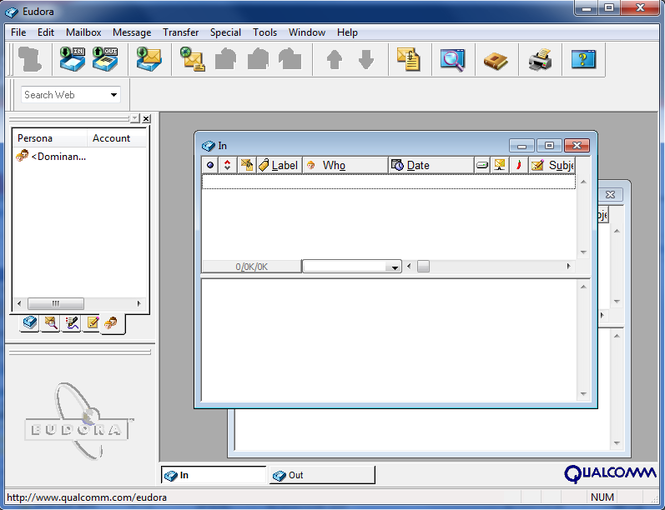Close the background Out mailbox window

610,195
